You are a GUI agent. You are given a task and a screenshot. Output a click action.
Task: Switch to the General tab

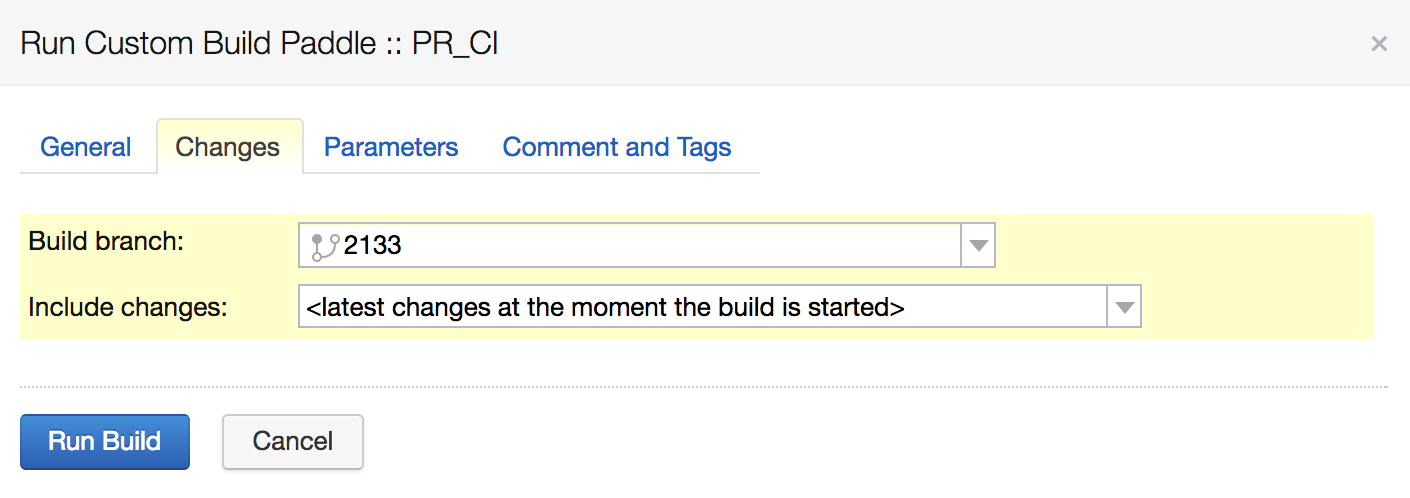coord(85,147)
